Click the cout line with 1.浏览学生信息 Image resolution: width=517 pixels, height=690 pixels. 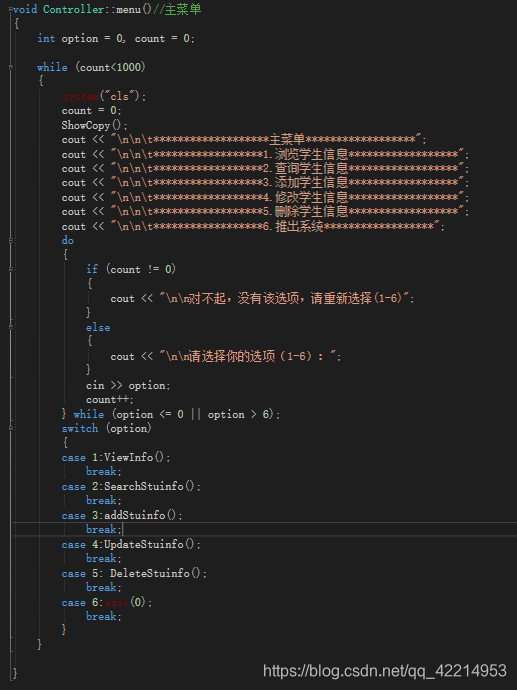265,154
